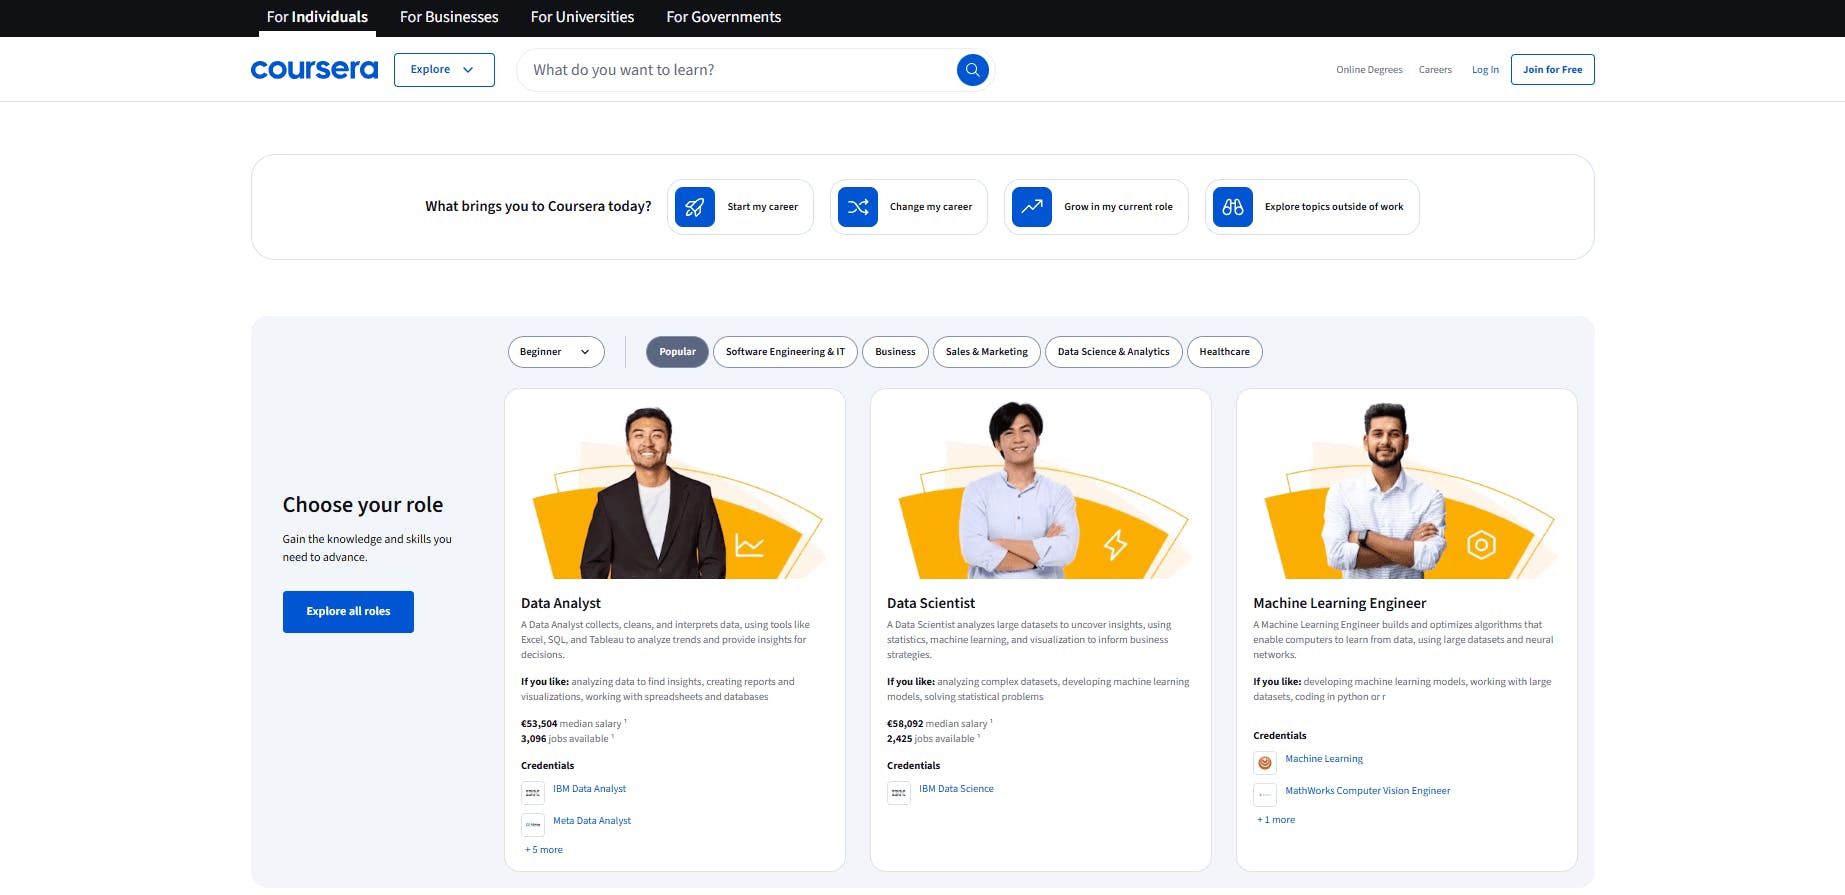Focus the 'What do you want to learn?' search field

coord(735,70)
